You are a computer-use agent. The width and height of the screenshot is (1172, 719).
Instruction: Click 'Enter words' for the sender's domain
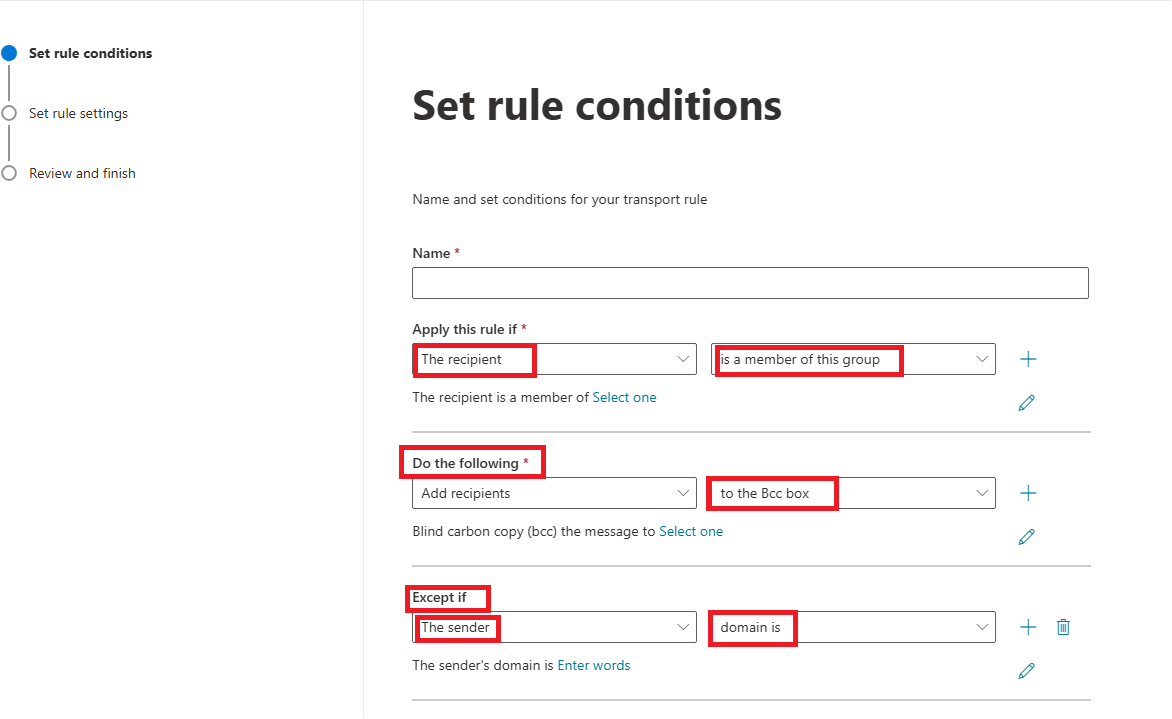[594, 665]
